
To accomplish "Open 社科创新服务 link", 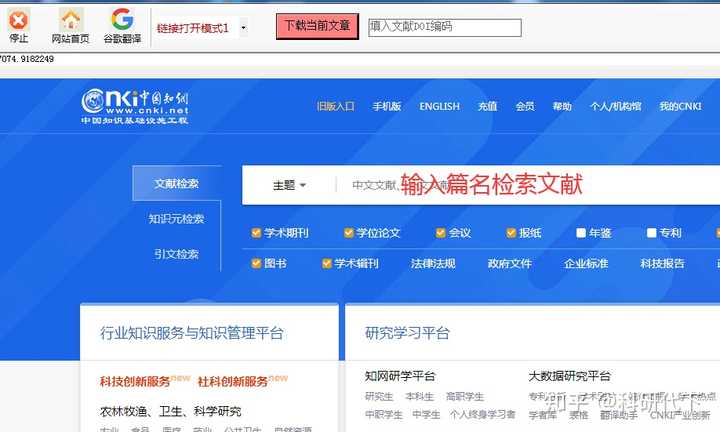I will coord(233,382).
